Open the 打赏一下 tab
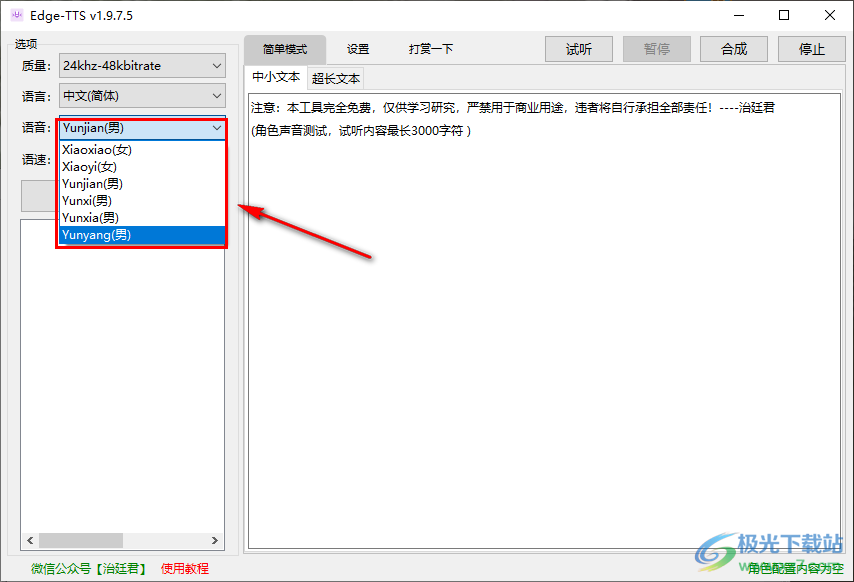Image resolution: width=854 pixels, height=582 pixels. 430,50
